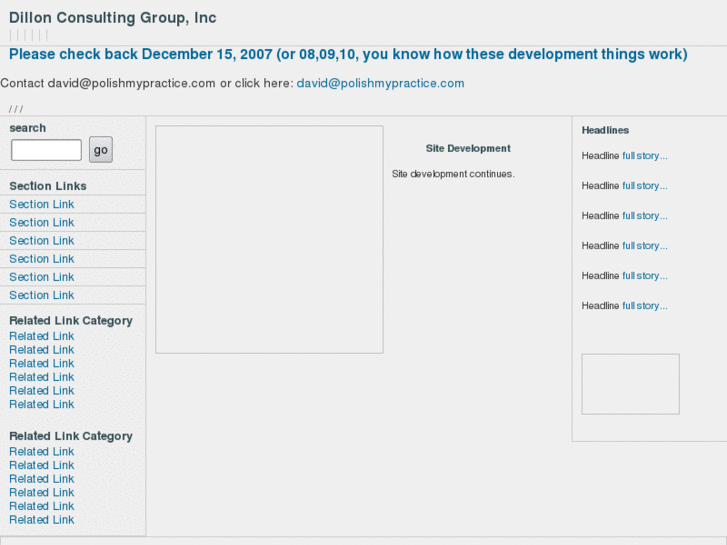Screen dimensions: 727x545
Task: Click the large empty image placeholder box
Action: pos(269,239)
